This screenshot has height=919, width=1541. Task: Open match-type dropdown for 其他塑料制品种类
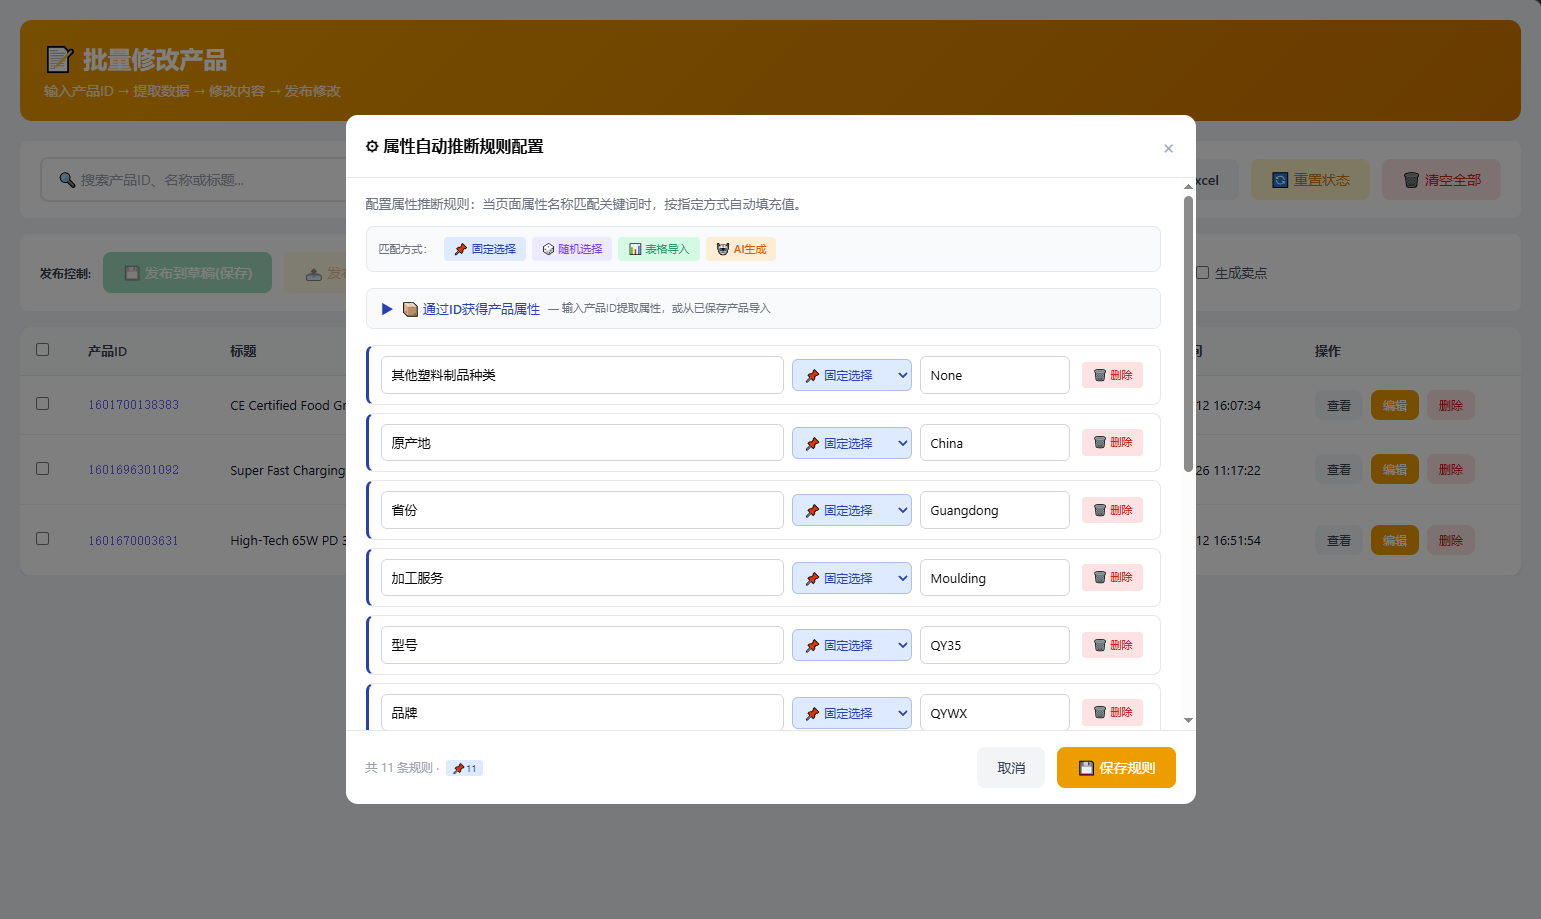[851, 376]
